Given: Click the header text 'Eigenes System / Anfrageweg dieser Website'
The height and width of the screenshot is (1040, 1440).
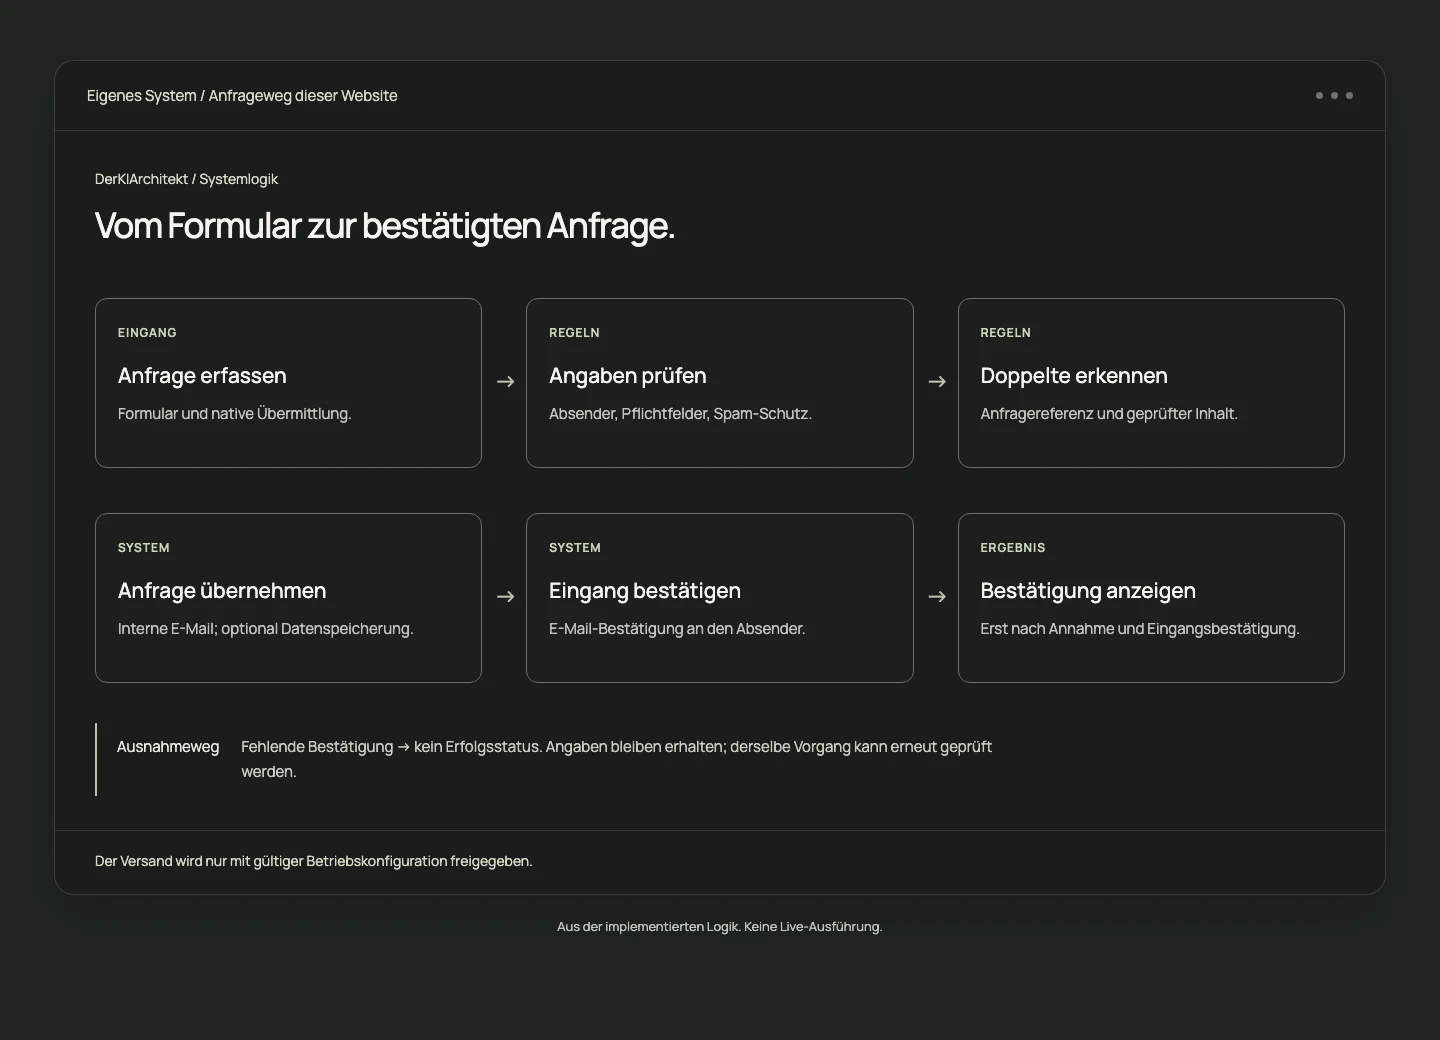Looking at the screenshot, I should click(242, 96).
